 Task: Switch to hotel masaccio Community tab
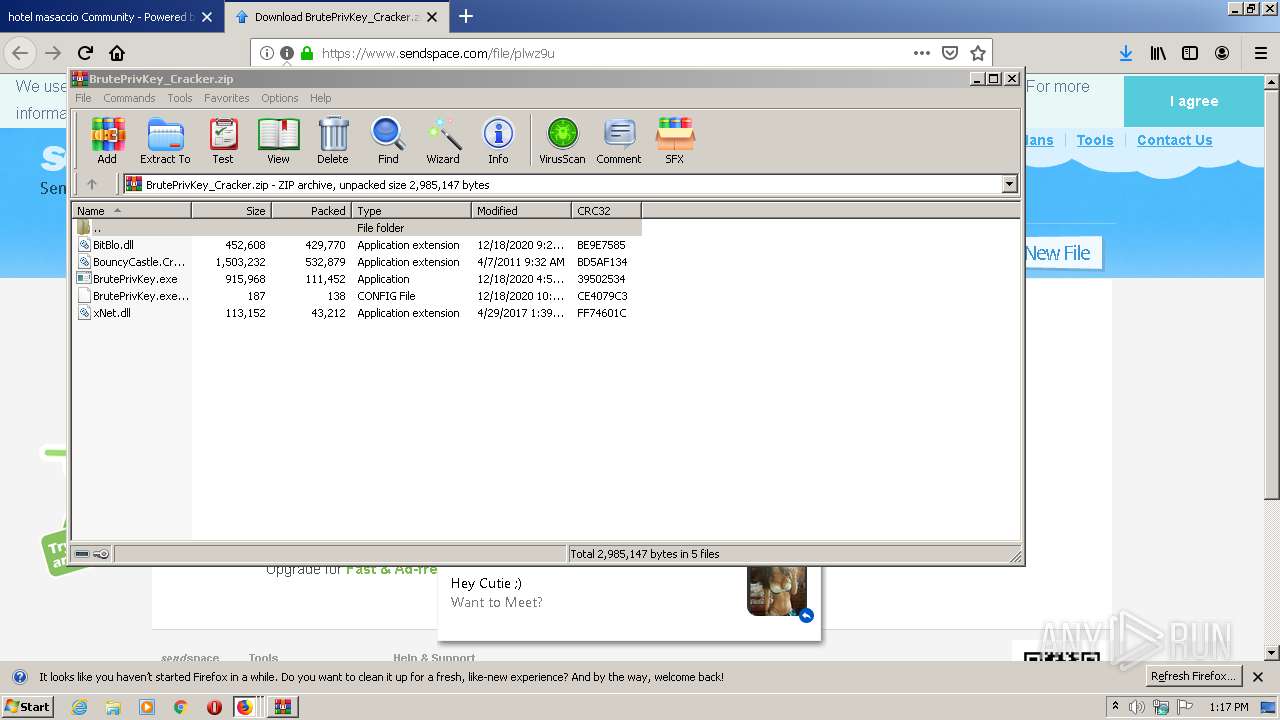110,17
